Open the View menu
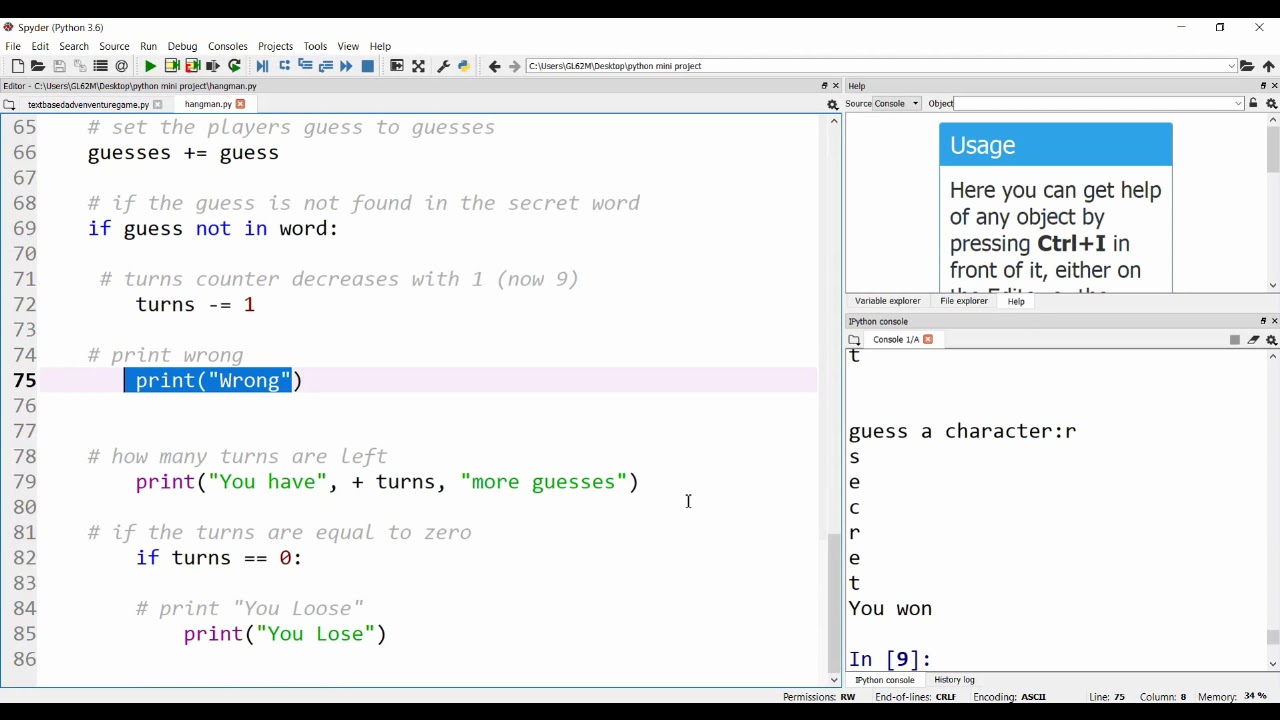This screenshot has height=720, width=1280. point(348,46)
